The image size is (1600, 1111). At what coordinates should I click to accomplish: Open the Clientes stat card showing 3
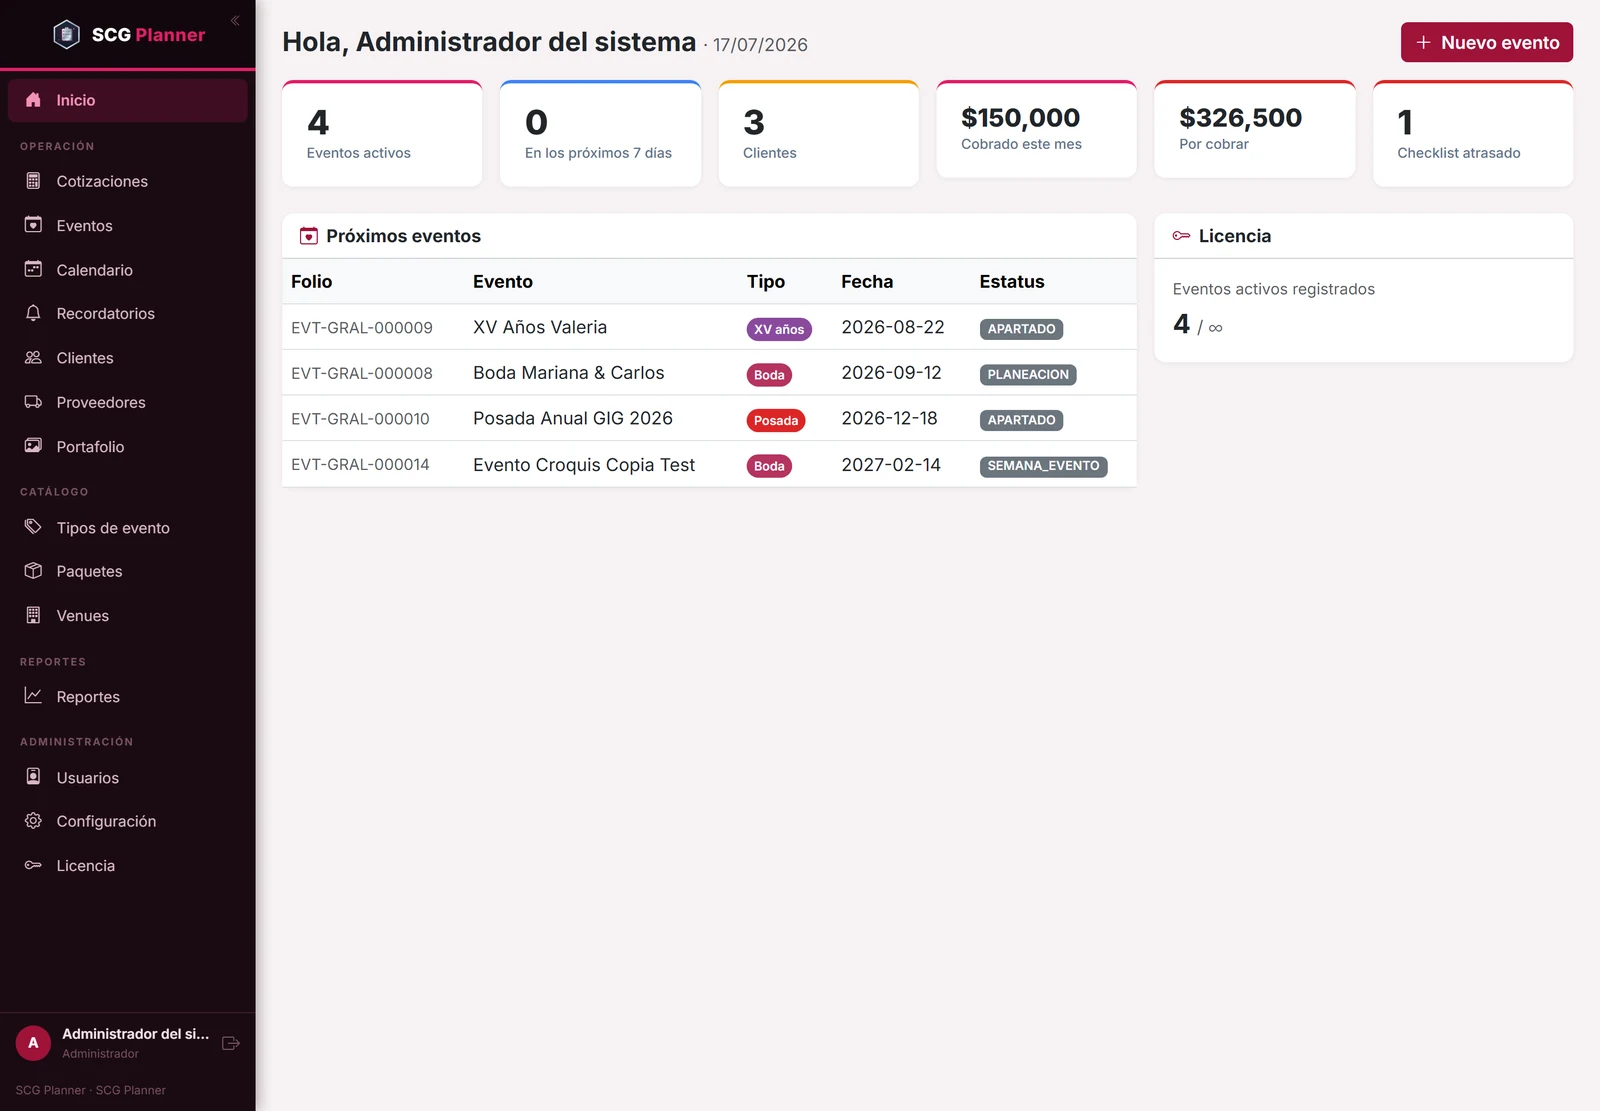818,133
